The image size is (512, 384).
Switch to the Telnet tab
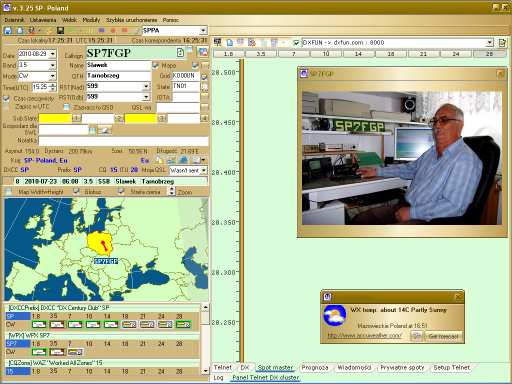[222, 367]
